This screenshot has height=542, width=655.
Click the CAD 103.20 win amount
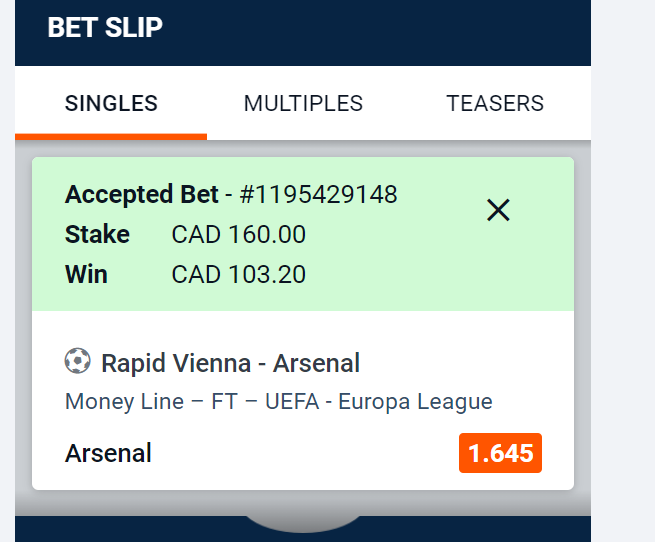point(238,274)
